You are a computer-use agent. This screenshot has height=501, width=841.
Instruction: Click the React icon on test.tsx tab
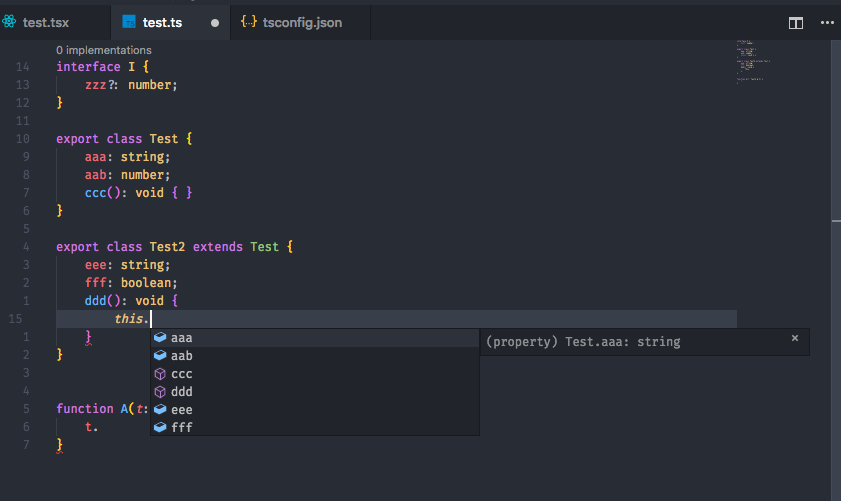pyautogui.click(x=9, y=22)
